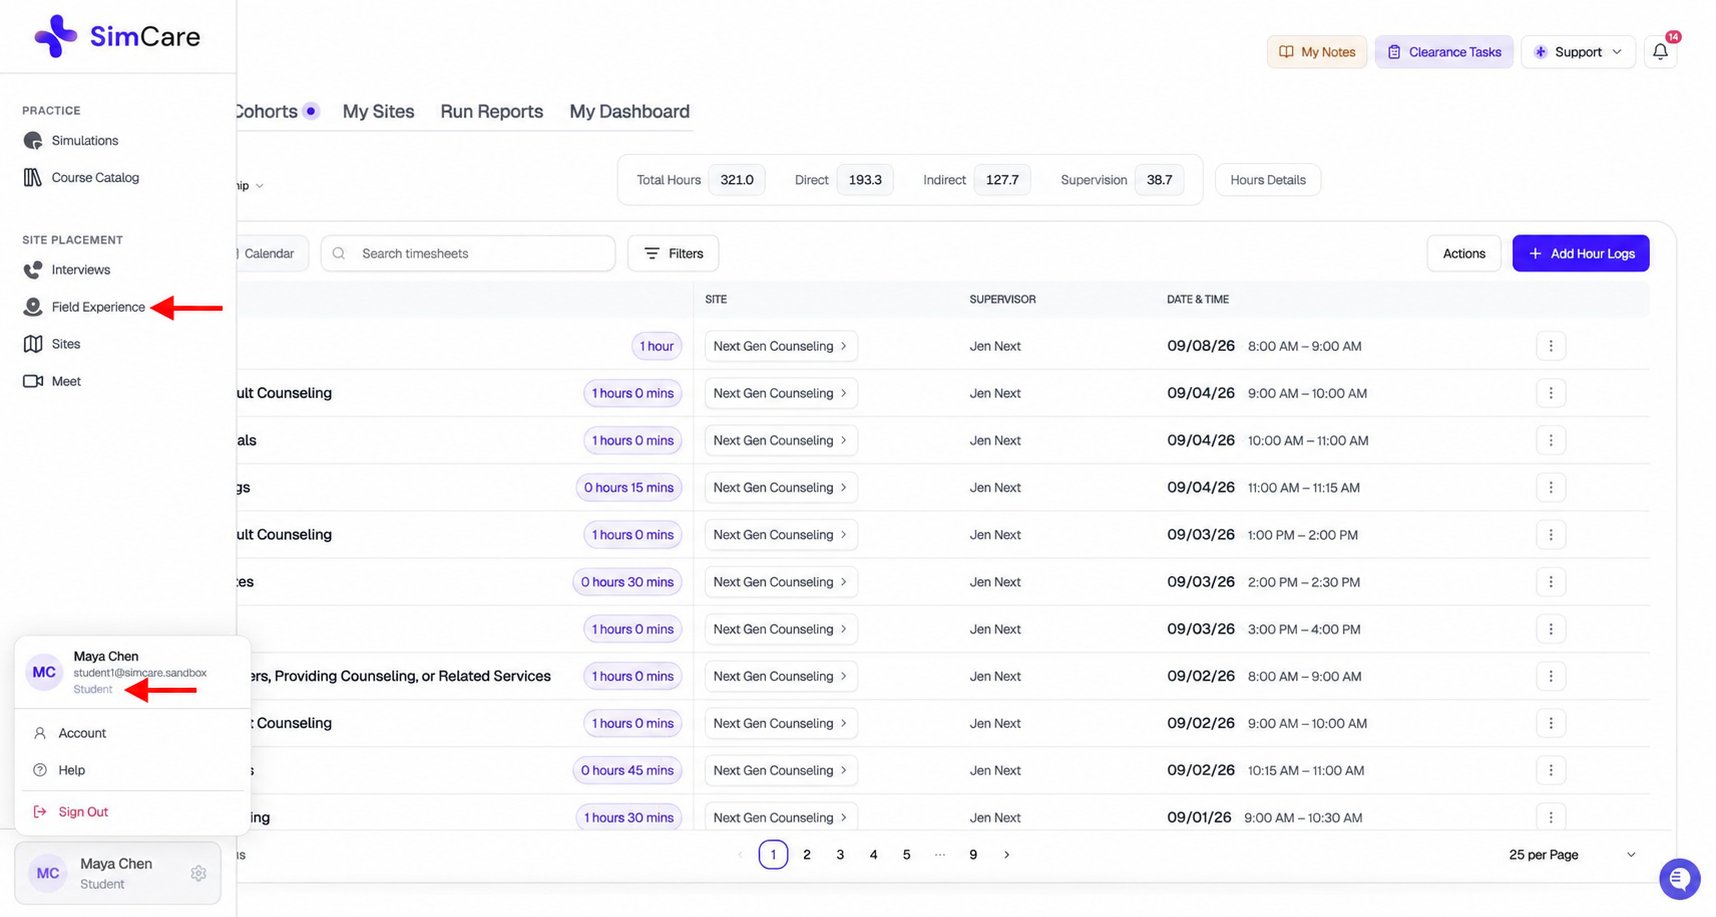Screen dimensions: 1716x917
Task: Click the Search timesheets field
Action: pos(468,254)
